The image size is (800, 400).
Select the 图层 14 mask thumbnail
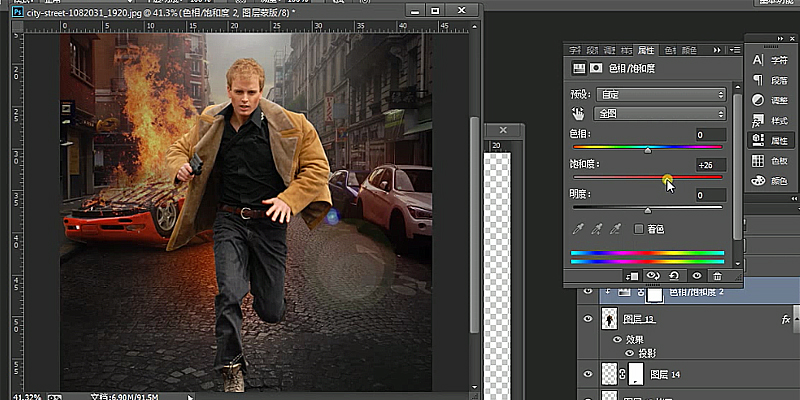(635, 374)
